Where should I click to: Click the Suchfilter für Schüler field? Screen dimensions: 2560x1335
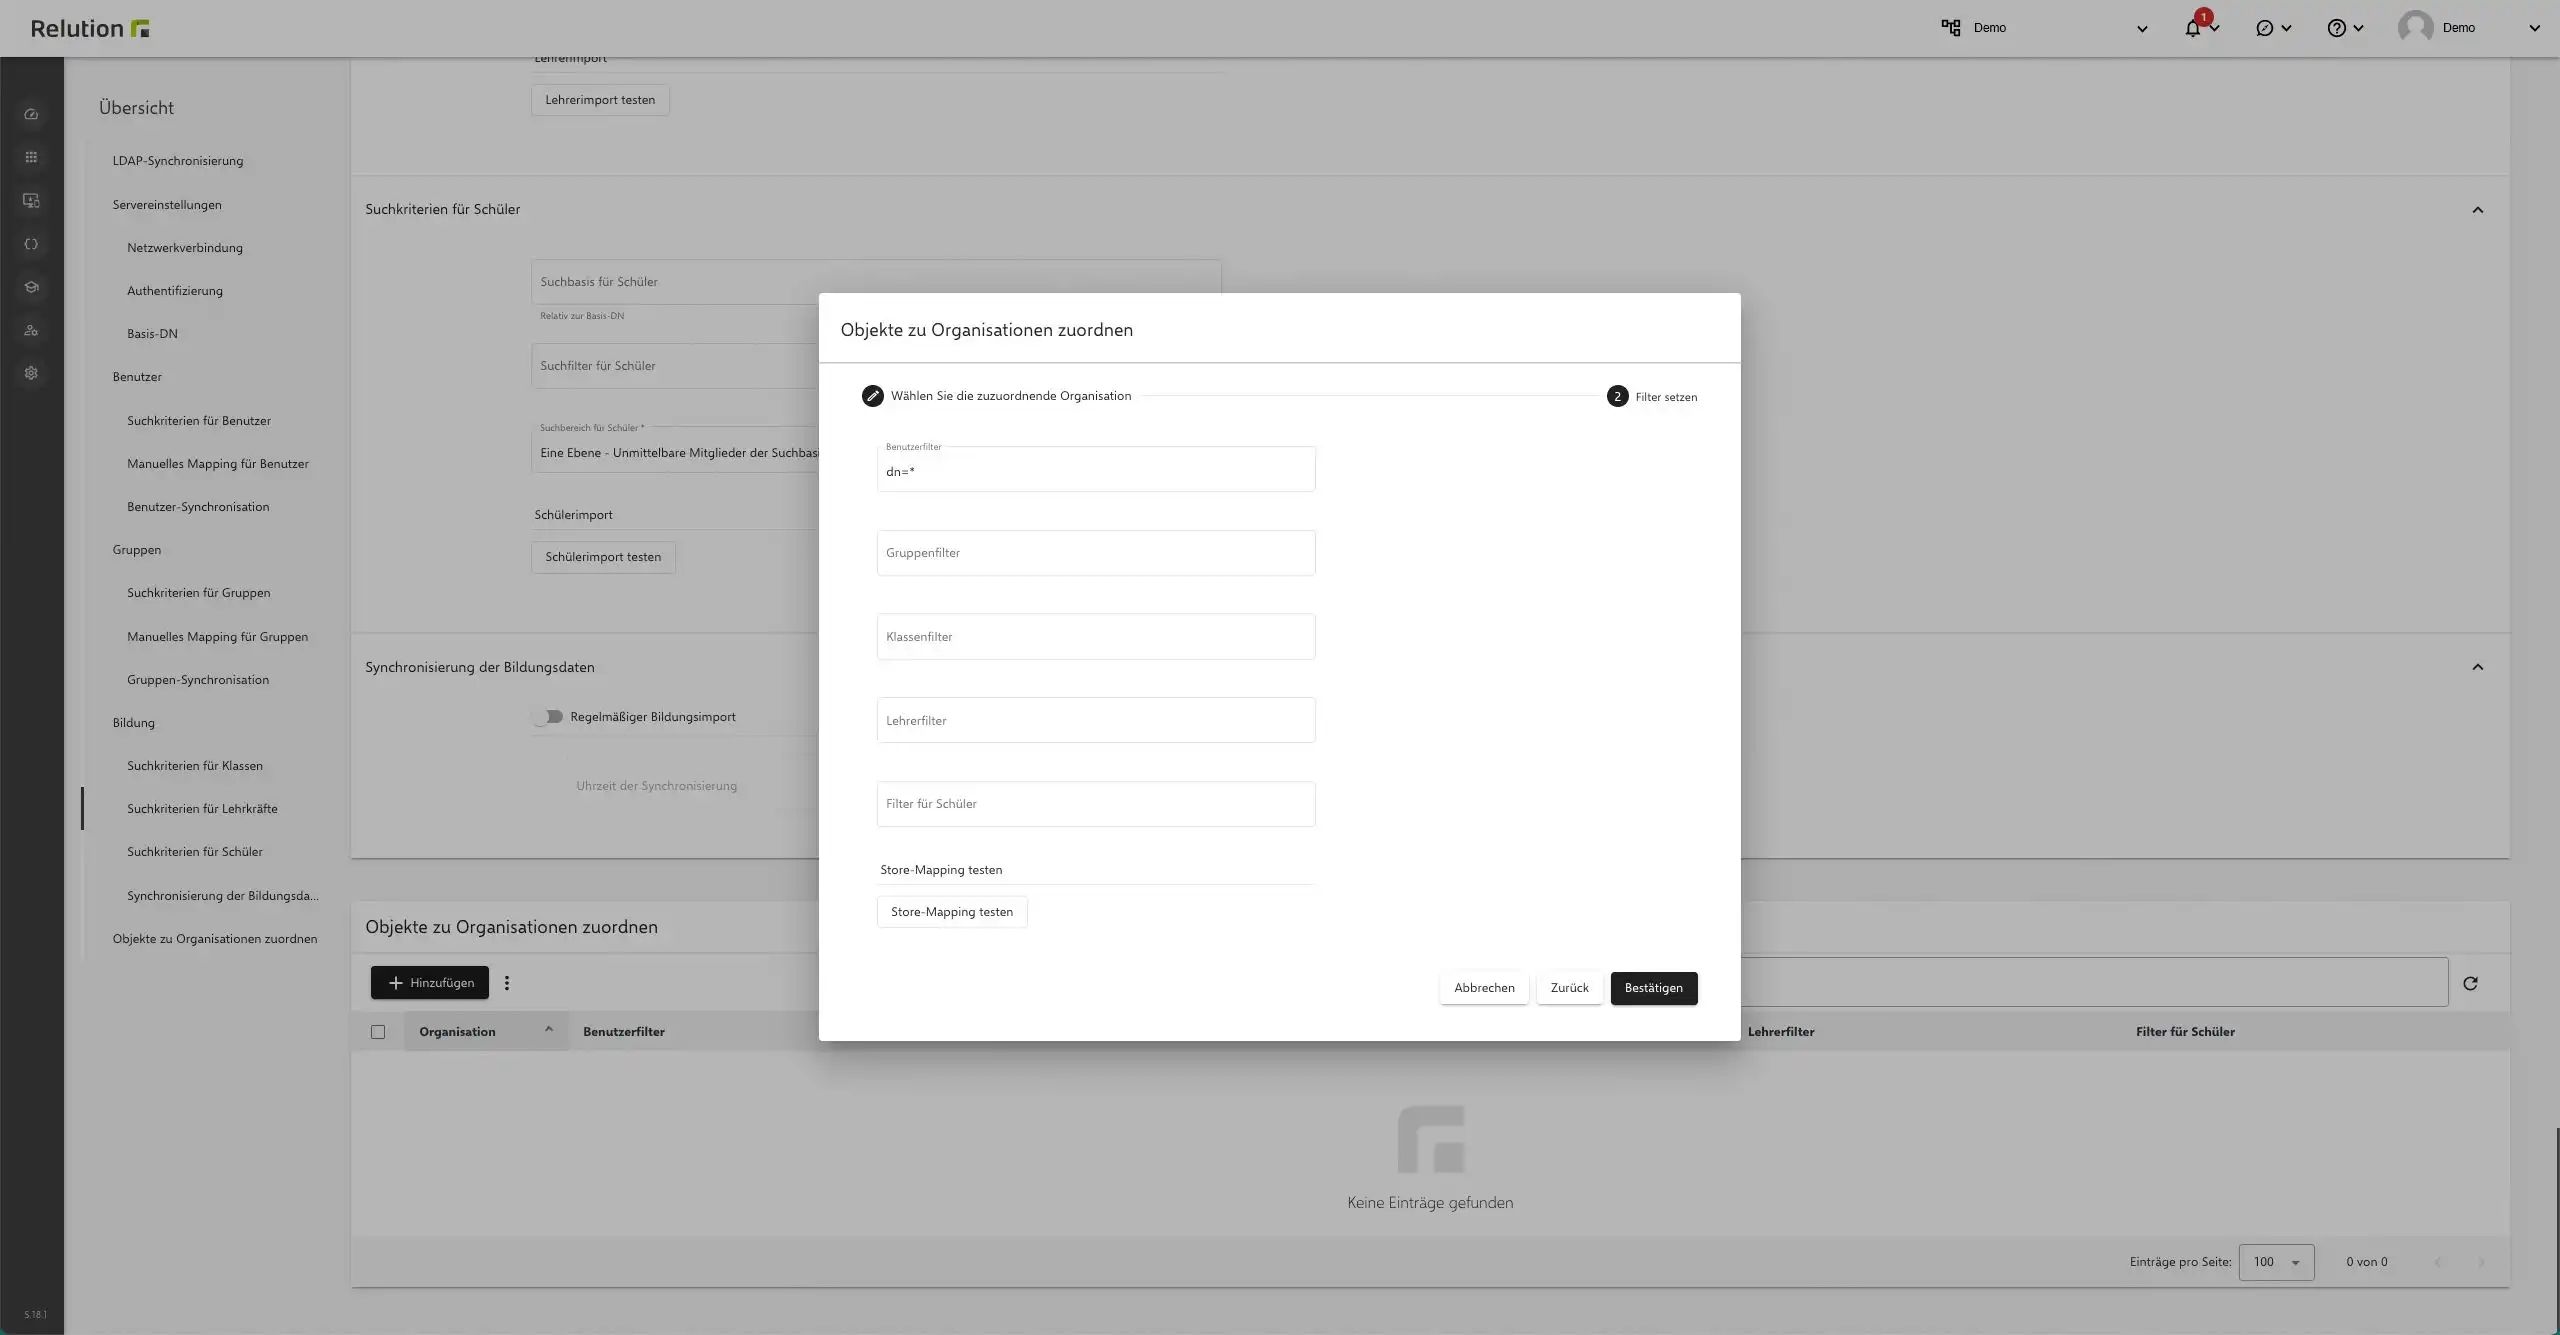(x=675, y=366)
